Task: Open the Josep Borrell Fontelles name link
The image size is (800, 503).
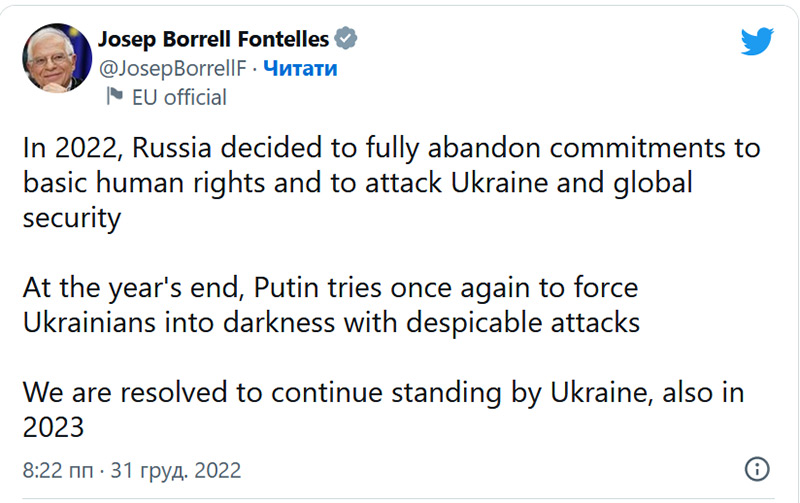Action: pyautogui.click(x=213, y=39)
